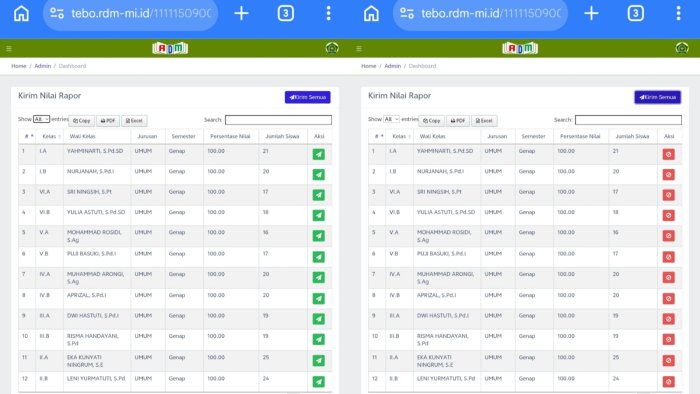This screenshot has width=700, height=394.
Task: Focus Search field in right page
Action: click(x=629, y=120)
